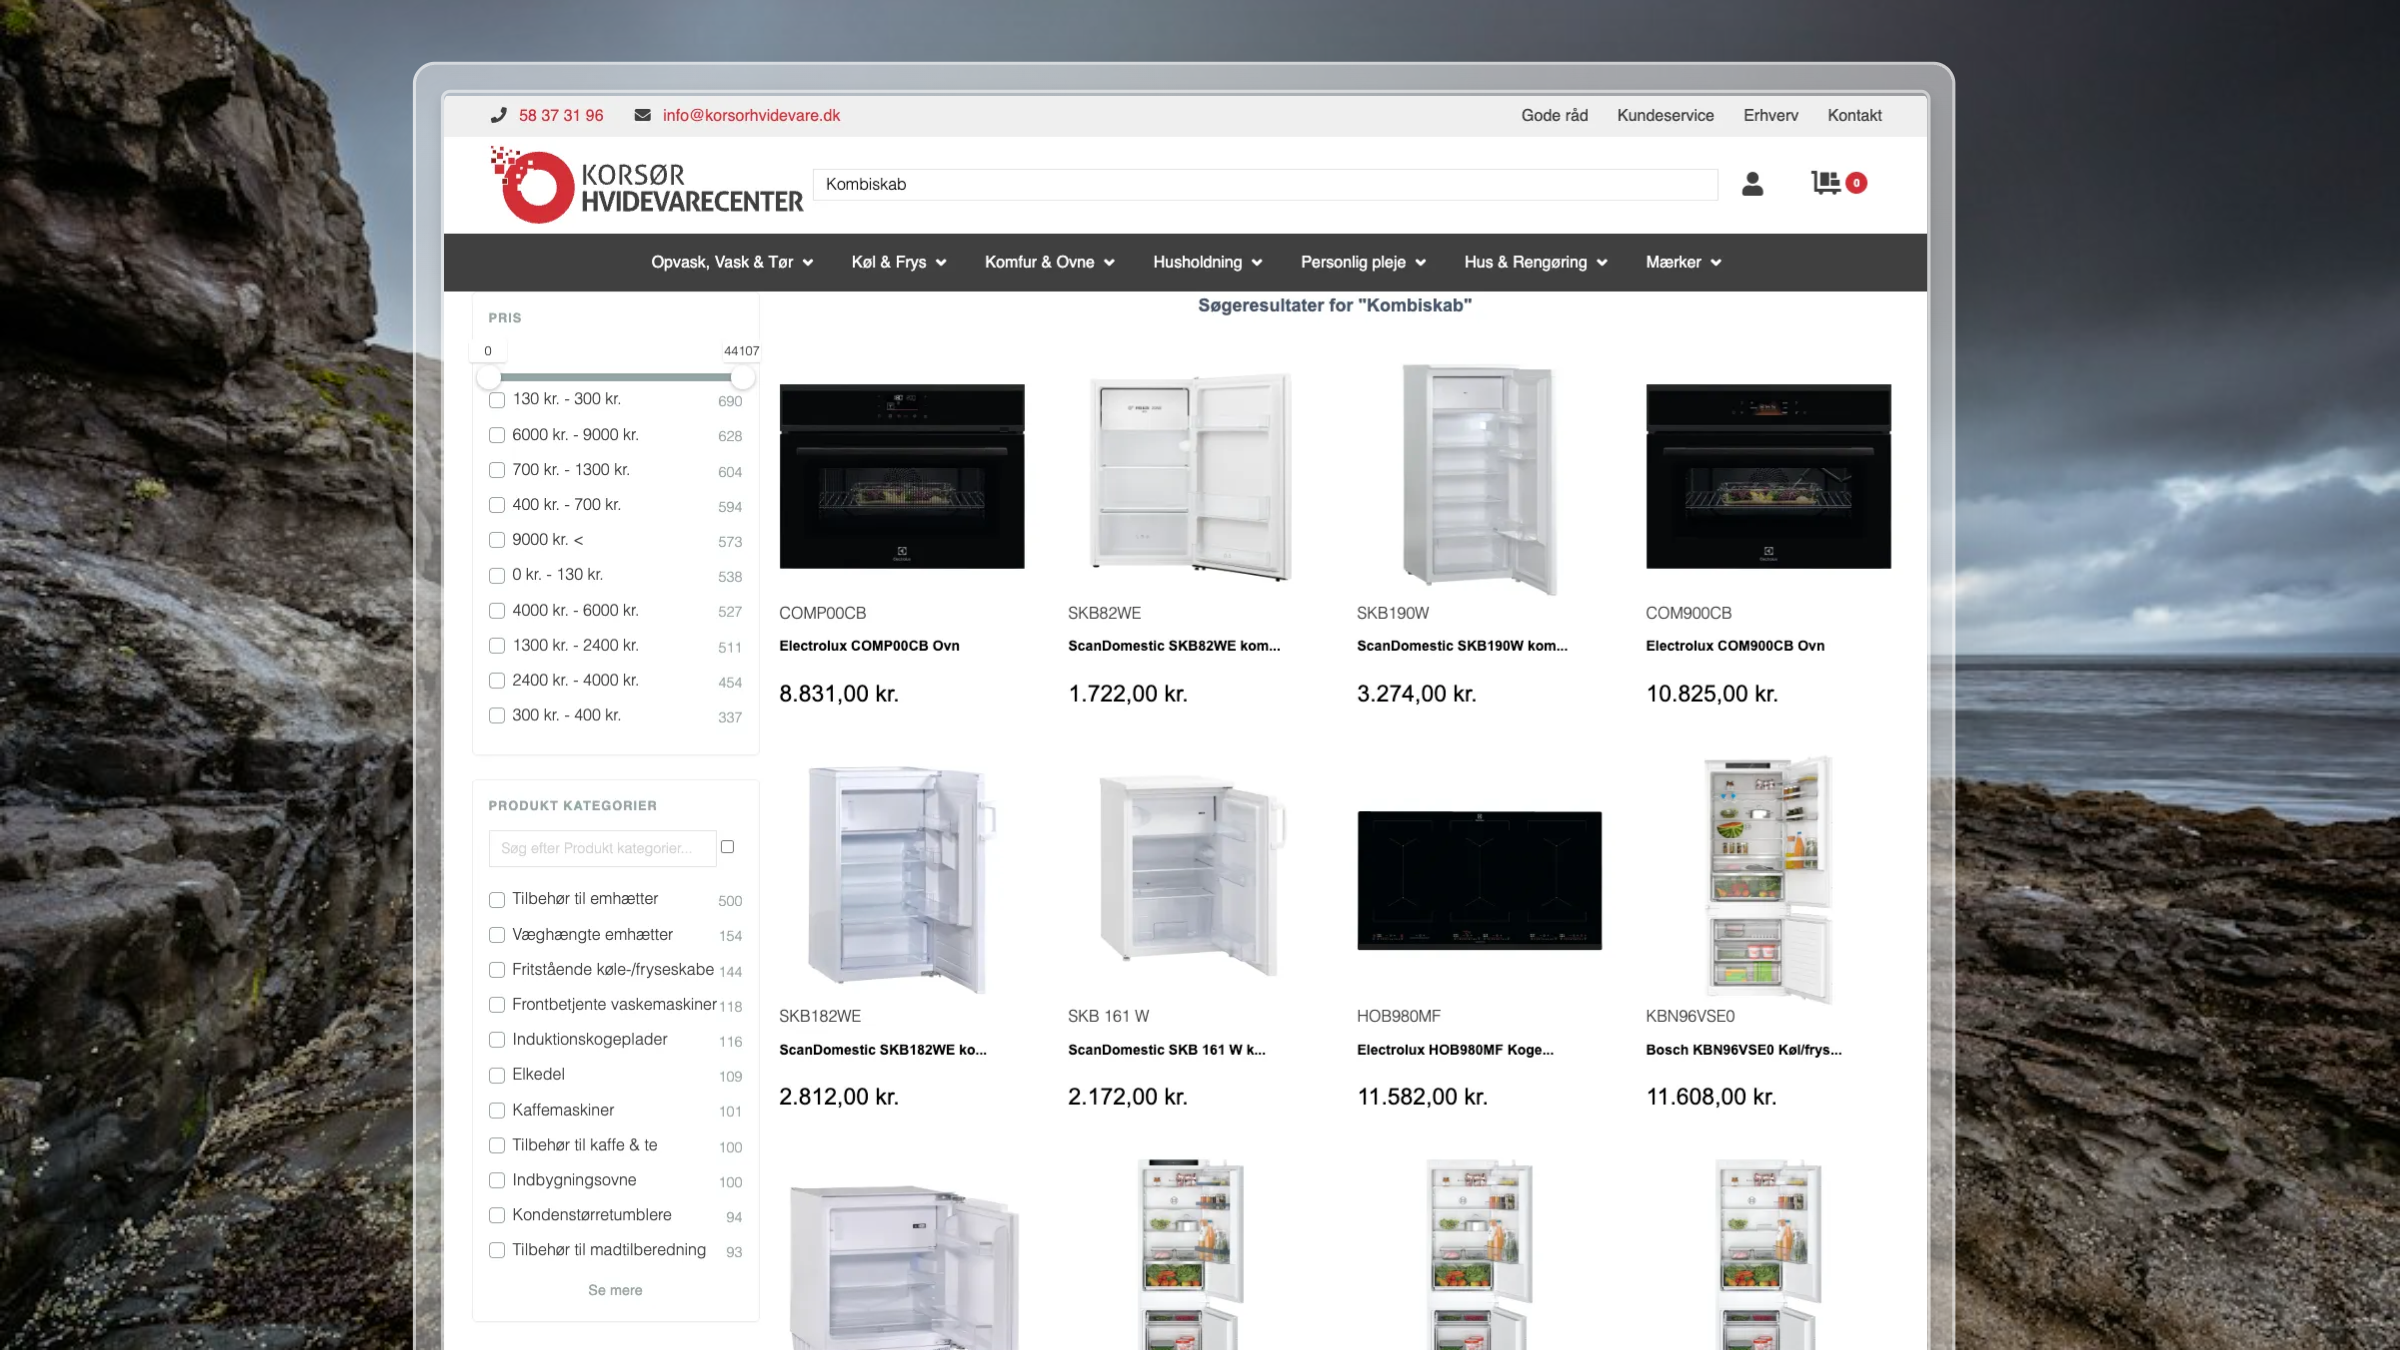The height and width of the screenshot is (1350, 2400).
Task: Open ScanDomestic SKB 161 W fridge image
Action: coord(1190,878)
